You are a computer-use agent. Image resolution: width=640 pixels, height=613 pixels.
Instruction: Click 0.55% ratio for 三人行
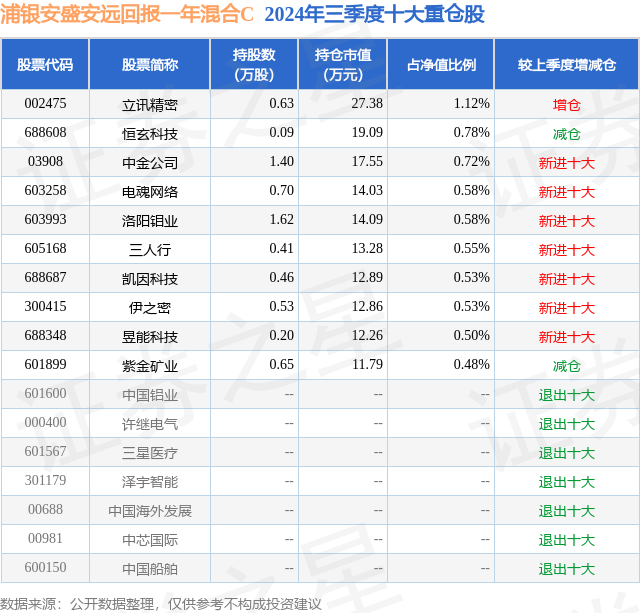coord(471,249)
